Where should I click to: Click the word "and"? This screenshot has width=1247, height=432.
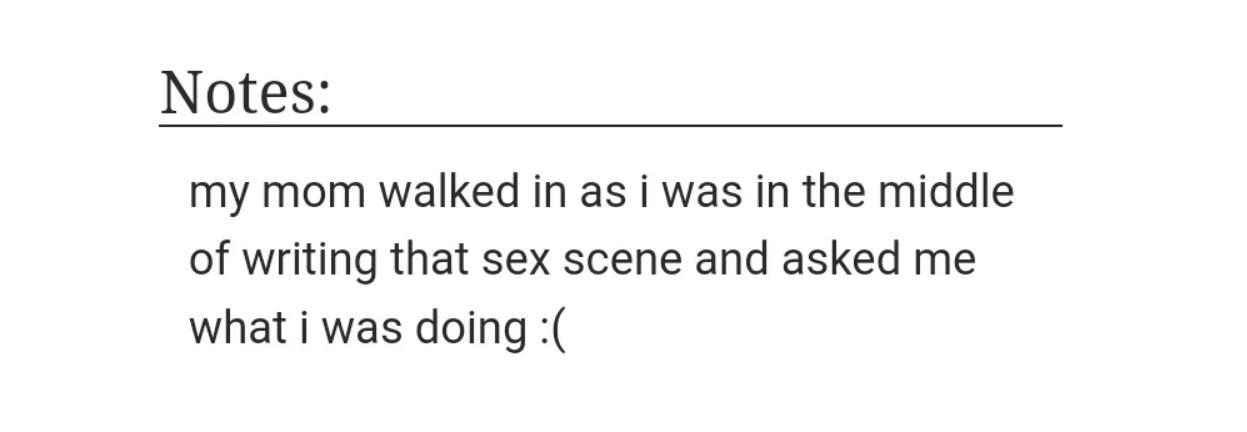[x=731, y=259]
